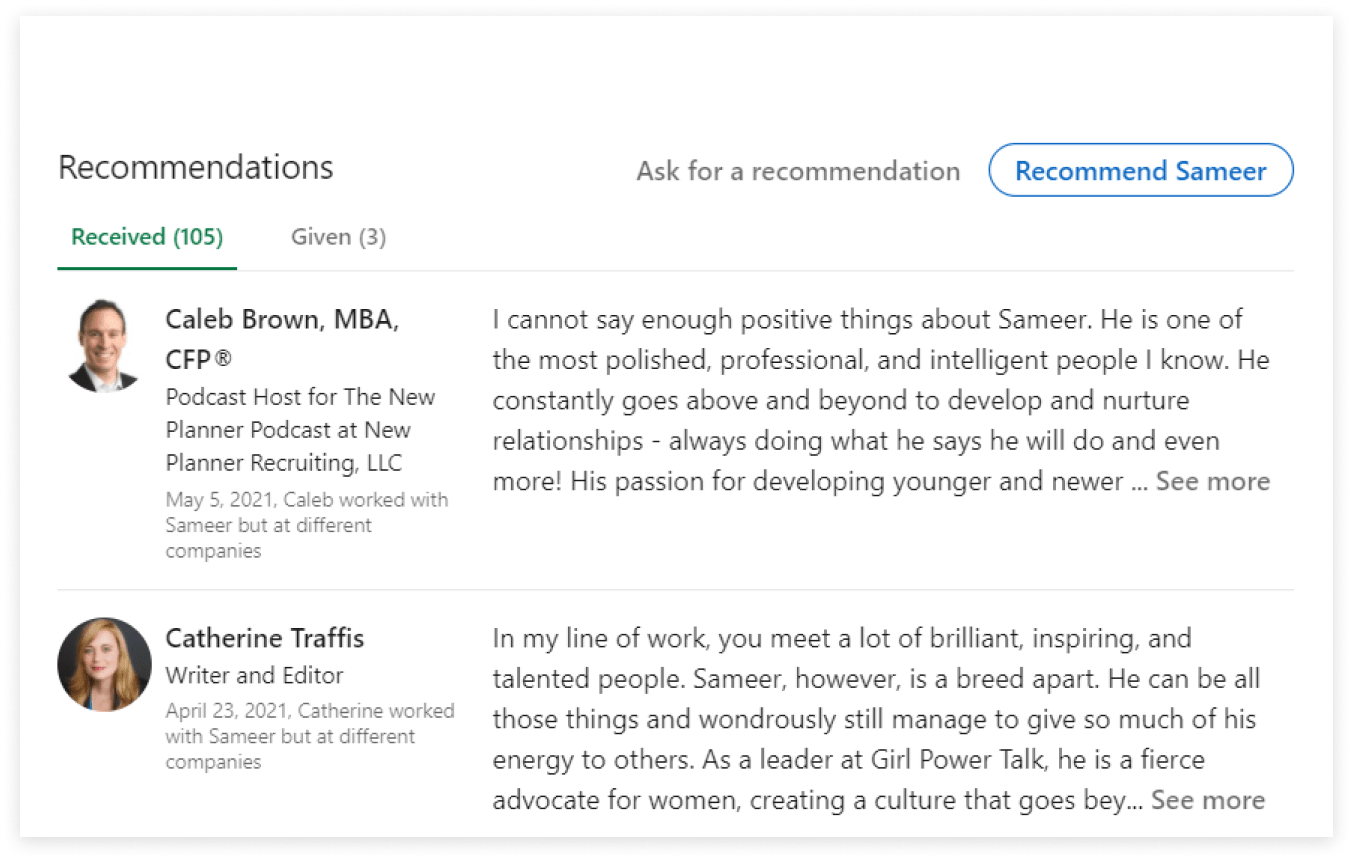This screenshot has height=861, width=1353.
Task: Click the Recommend Sameer button
Action: tap(1140, 171)
